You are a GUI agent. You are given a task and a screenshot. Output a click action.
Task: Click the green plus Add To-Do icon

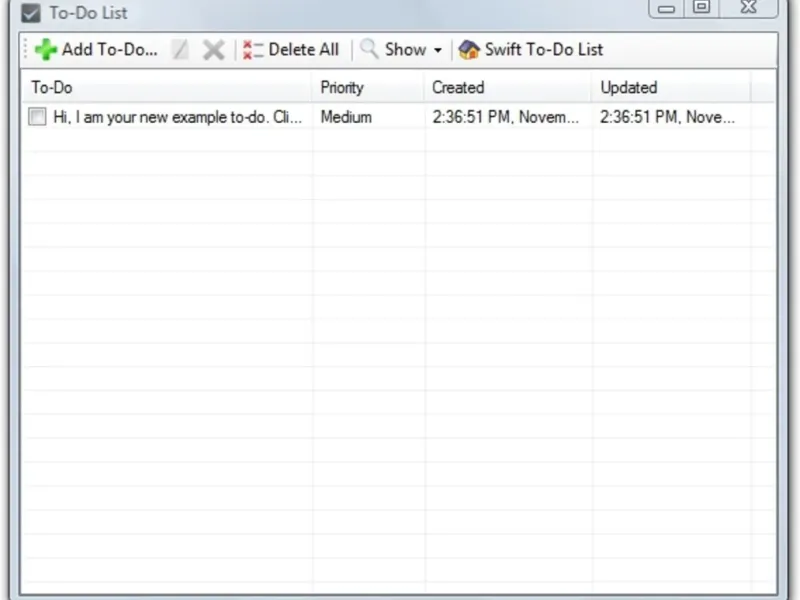[45, 49]
